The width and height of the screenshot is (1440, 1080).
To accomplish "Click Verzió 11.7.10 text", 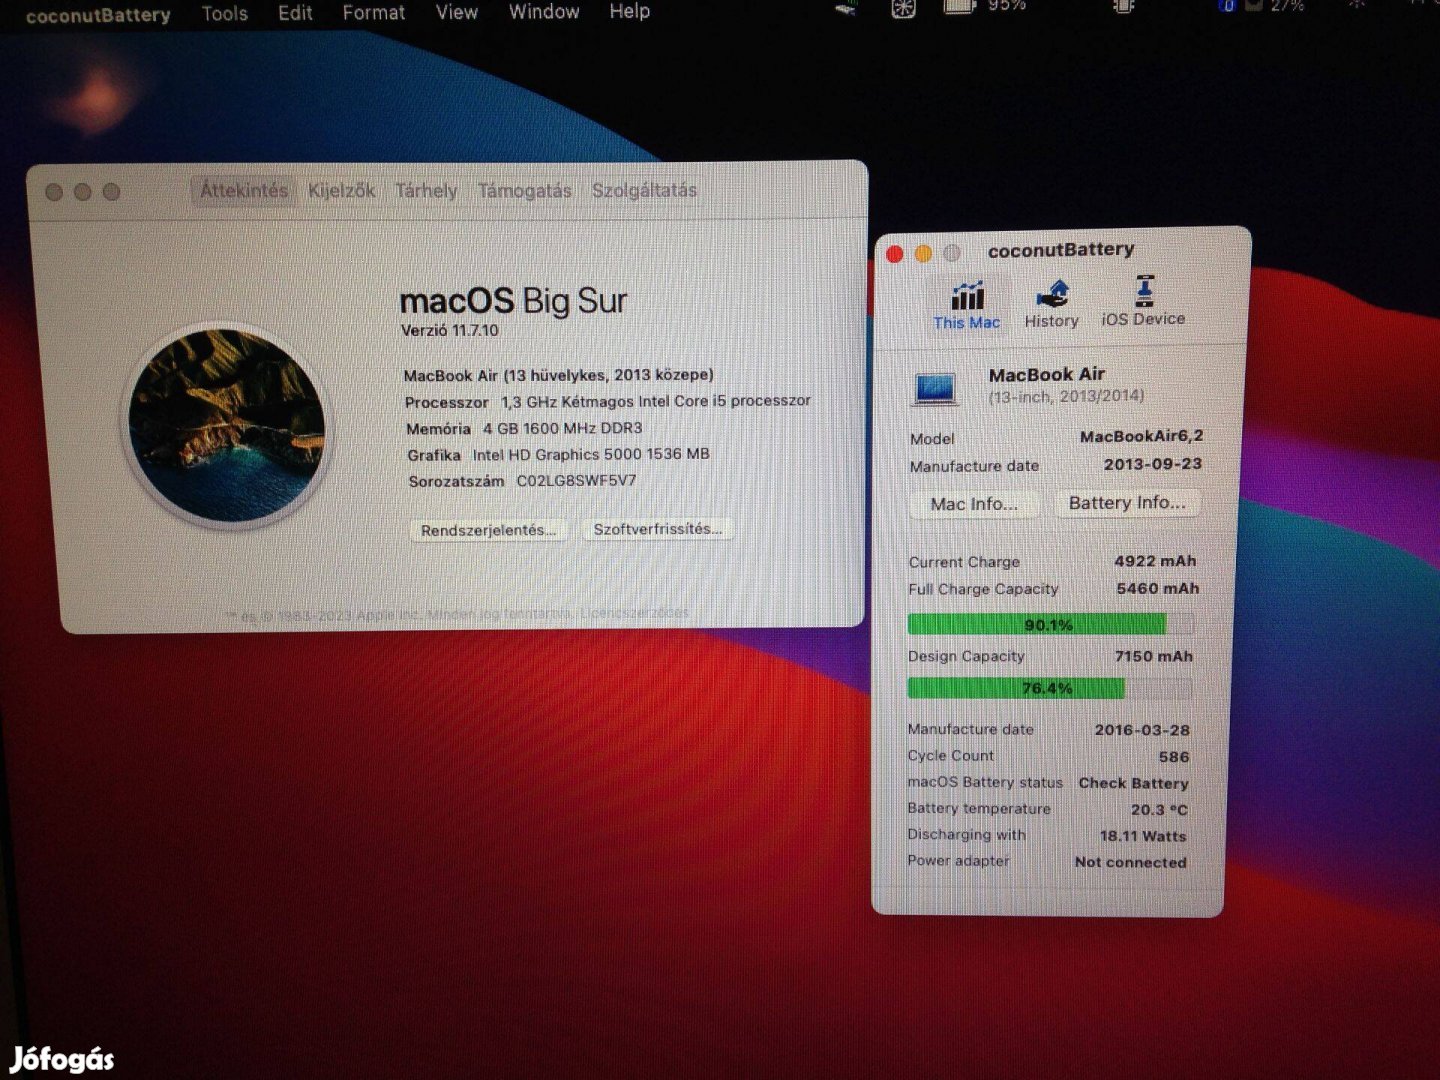I will pyautogui.click(x=450, y=330).
